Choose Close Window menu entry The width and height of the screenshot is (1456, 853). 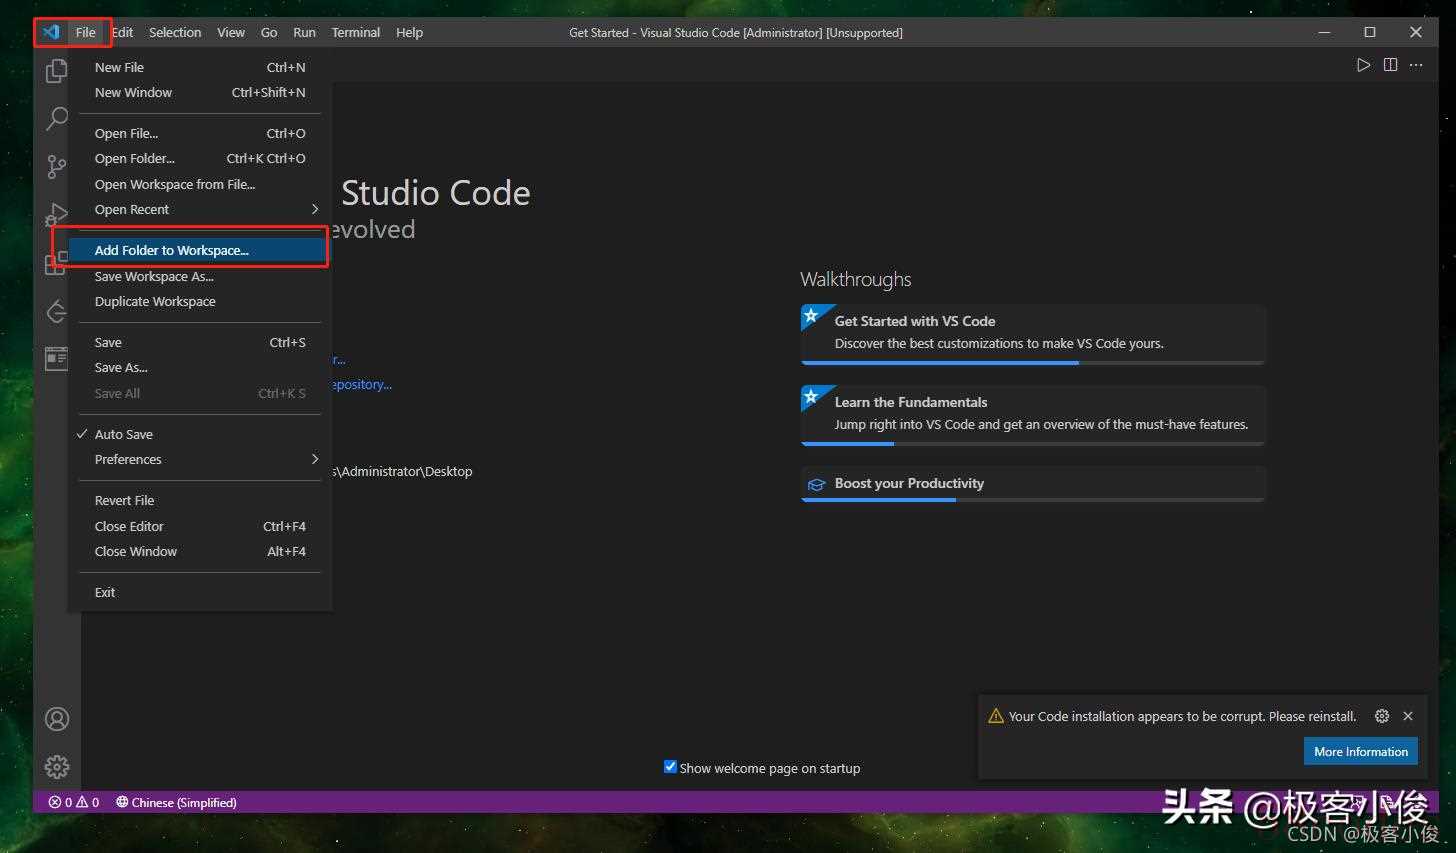[x=200, y=551]
